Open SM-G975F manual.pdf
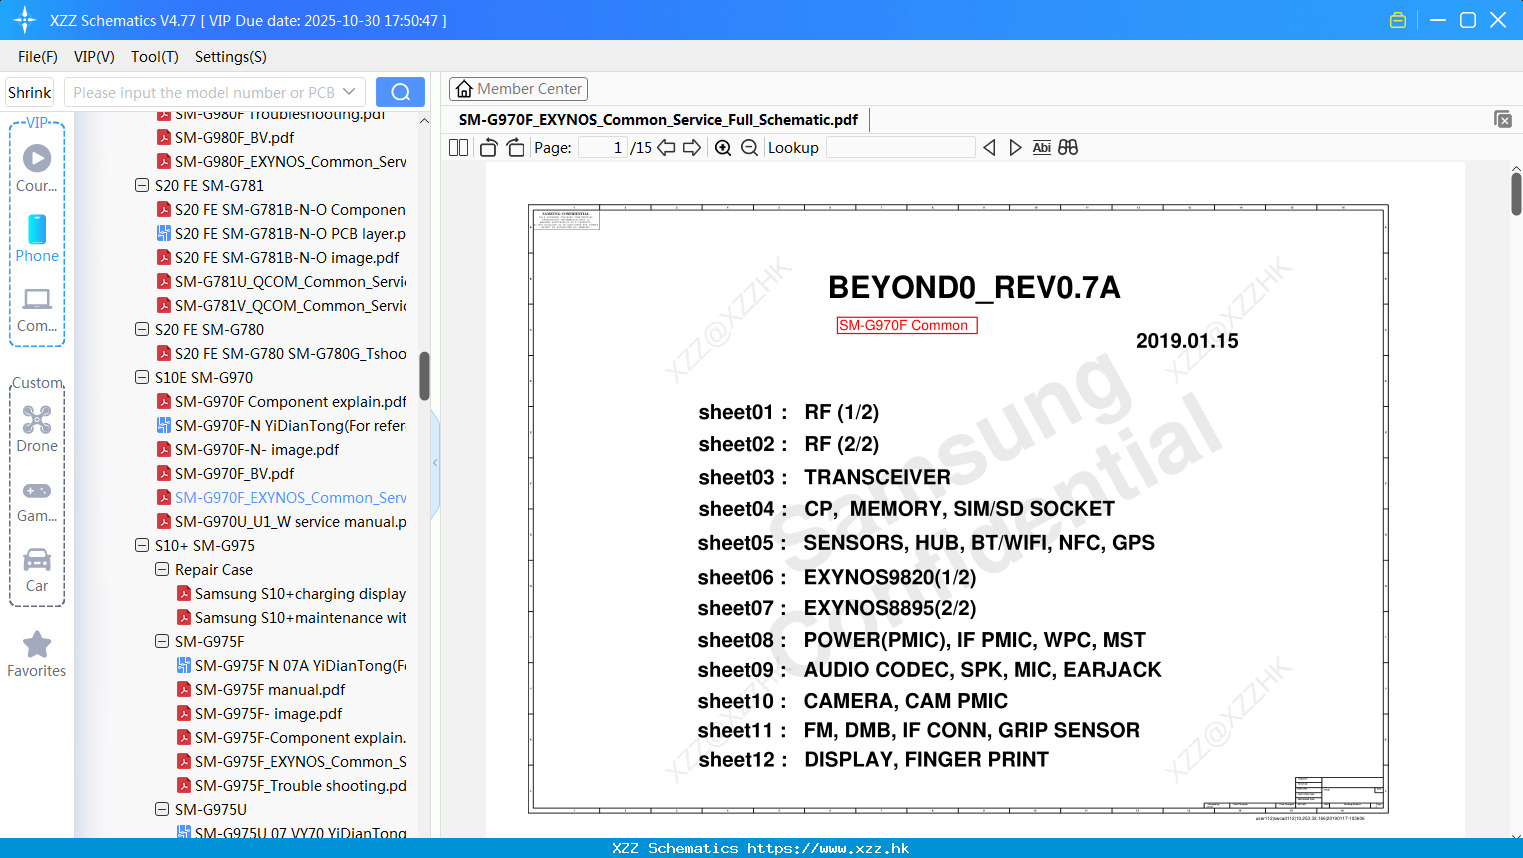The image size is (1523, 858). tap(261, 689)
